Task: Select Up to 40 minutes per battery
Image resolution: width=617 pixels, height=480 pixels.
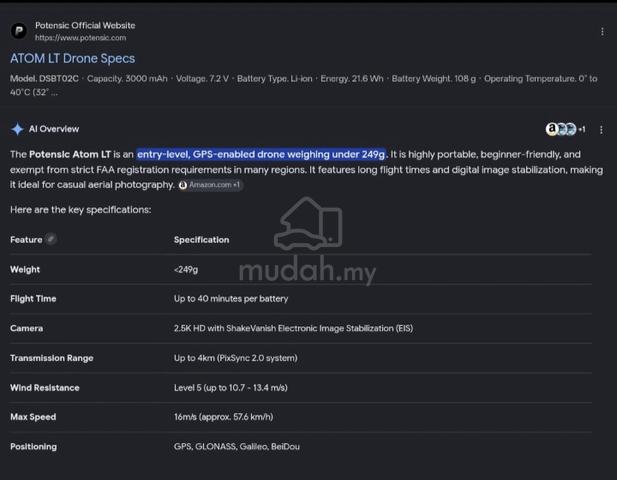Action: (x=231, y=299)
